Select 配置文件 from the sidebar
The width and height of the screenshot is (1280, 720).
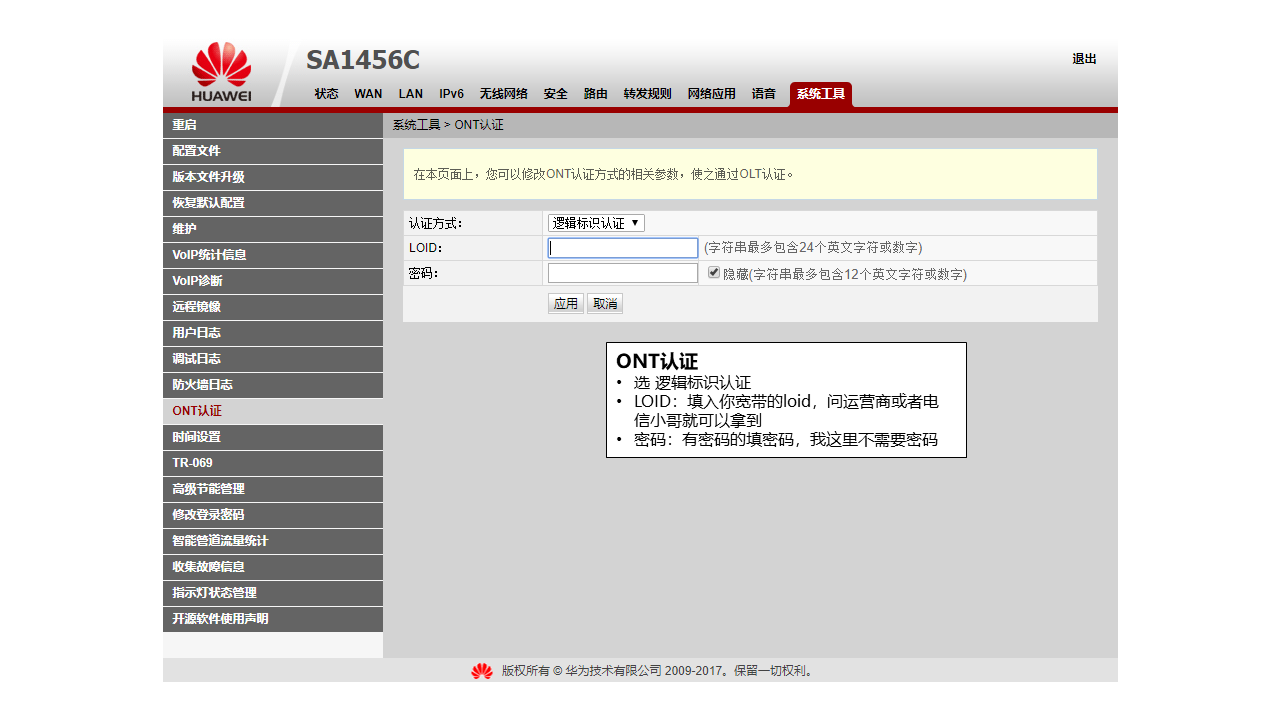272,151
